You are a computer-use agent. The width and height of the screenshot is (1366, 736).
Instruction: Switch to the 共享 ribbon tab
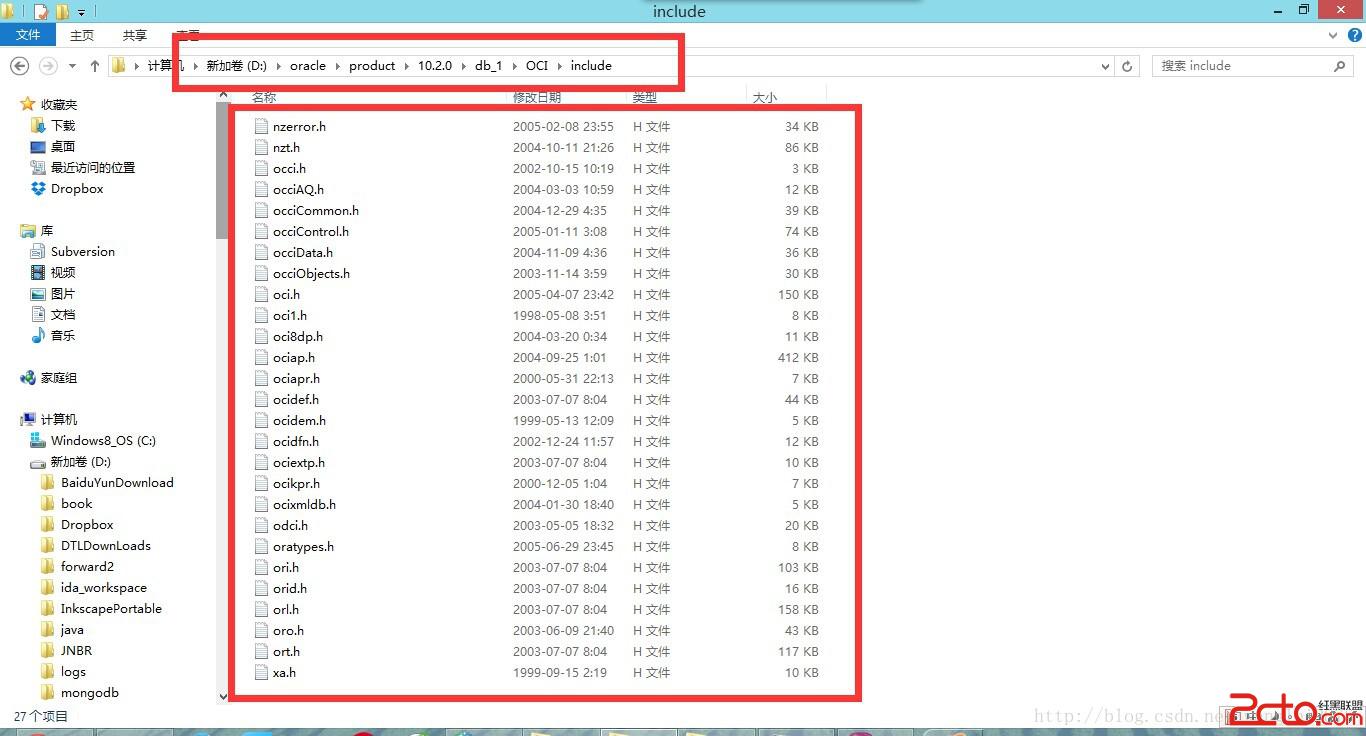pyautogui.click(x=135, y=35)
